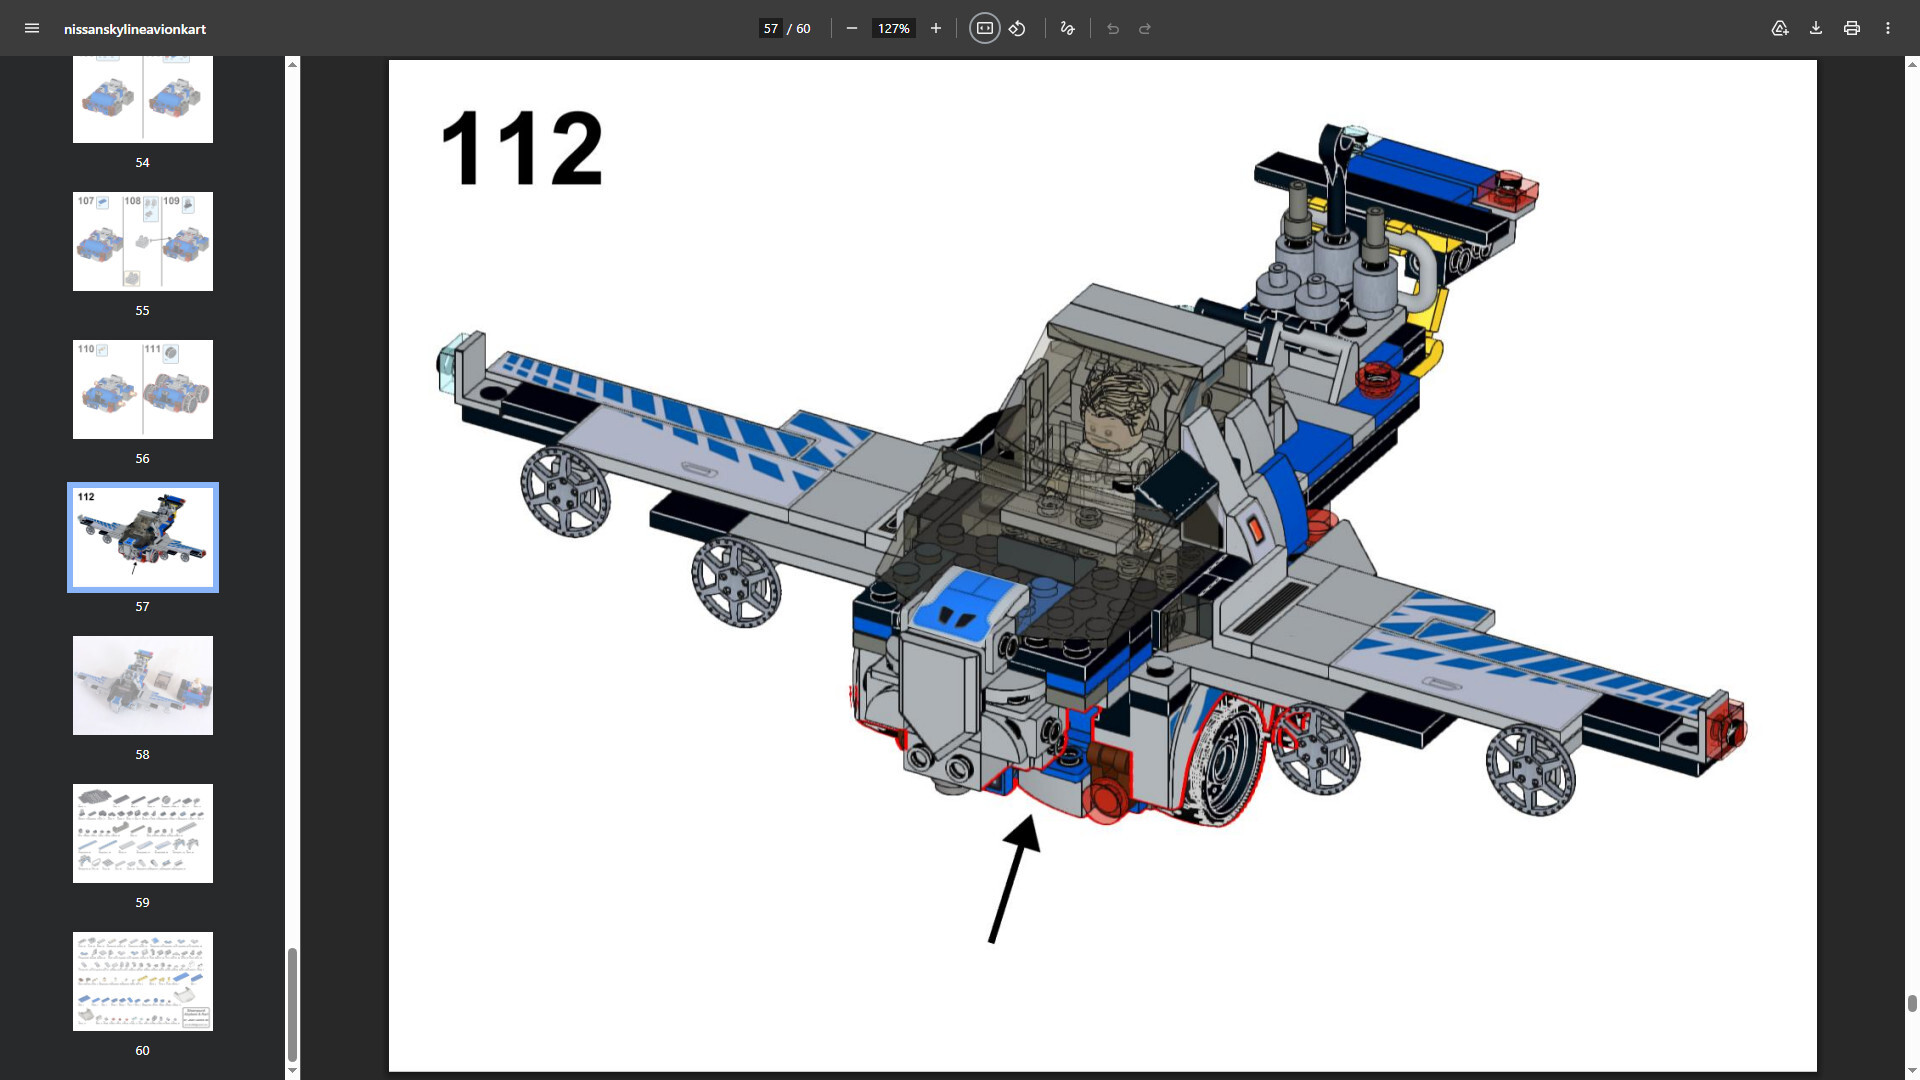Image resolution: width=1920 pixels, height=1080 pixels.
Task: Click the redo arrow icon
Action: click(1145, 28)
